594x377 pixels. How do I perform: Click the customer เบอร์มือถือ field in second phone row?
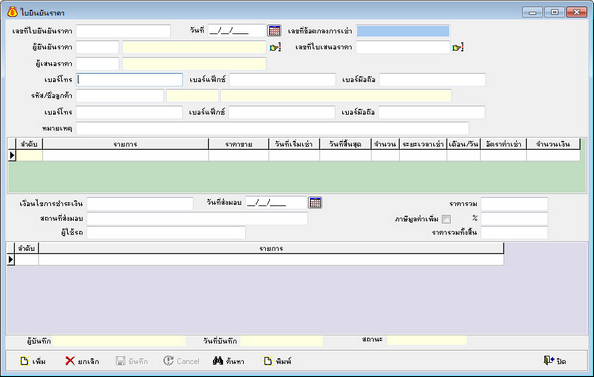point(432,112)
